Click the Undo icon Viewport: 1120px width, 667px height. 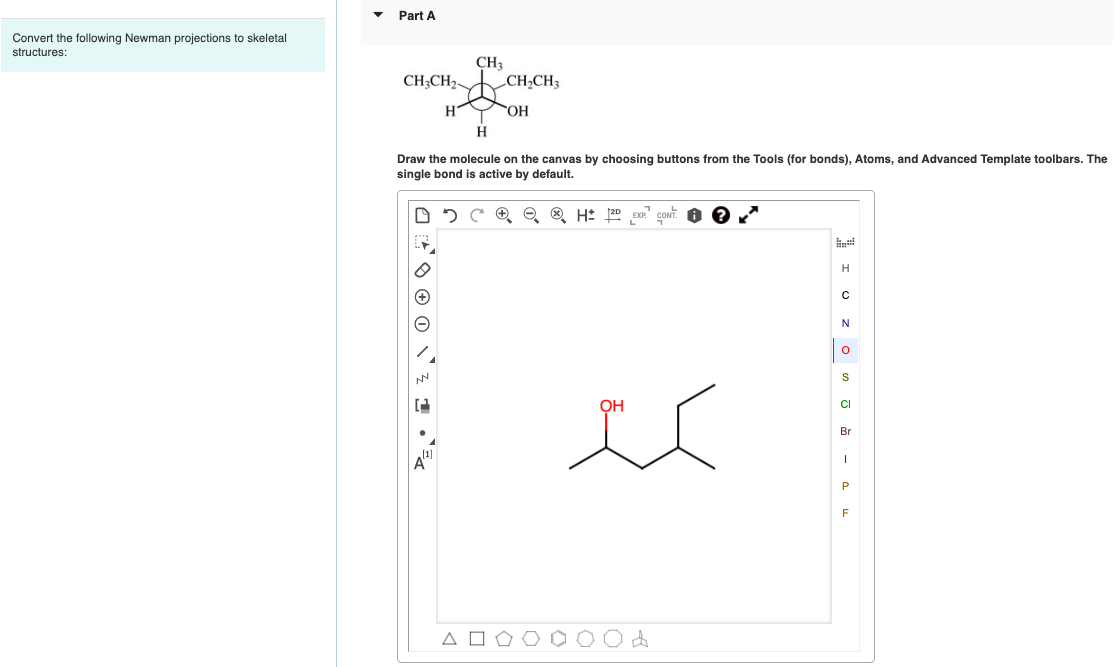pos(450,213)
